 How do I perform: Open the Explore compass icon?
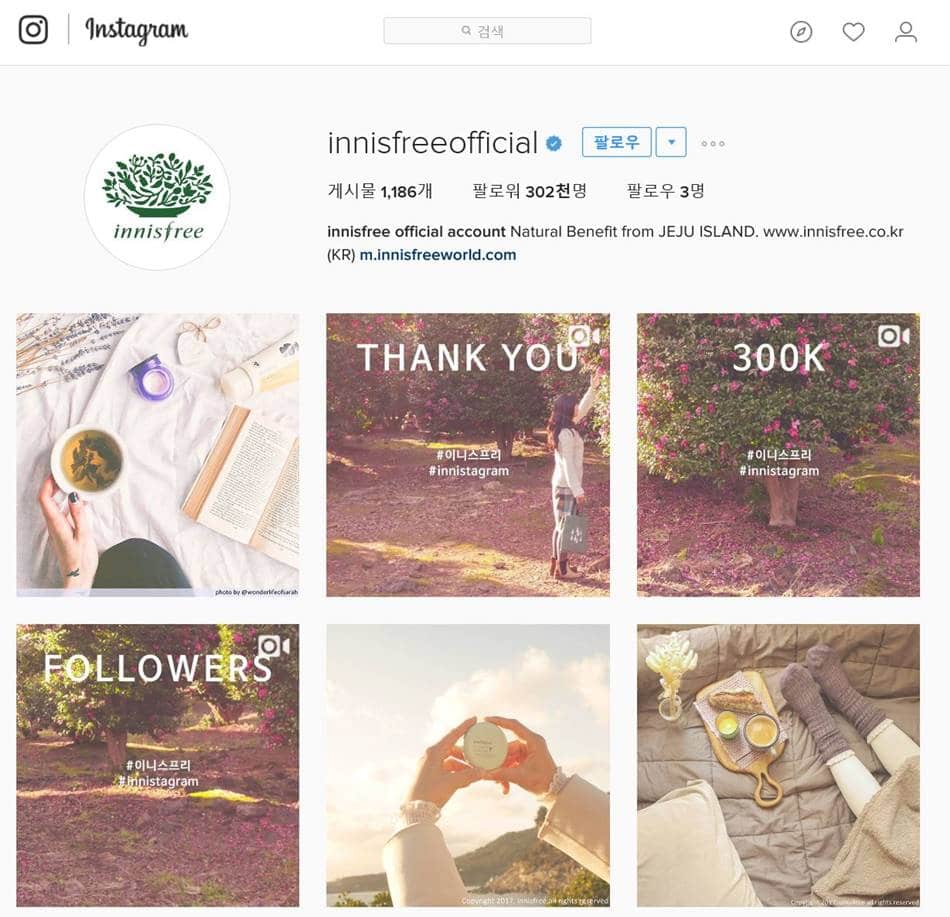point(801,31)
